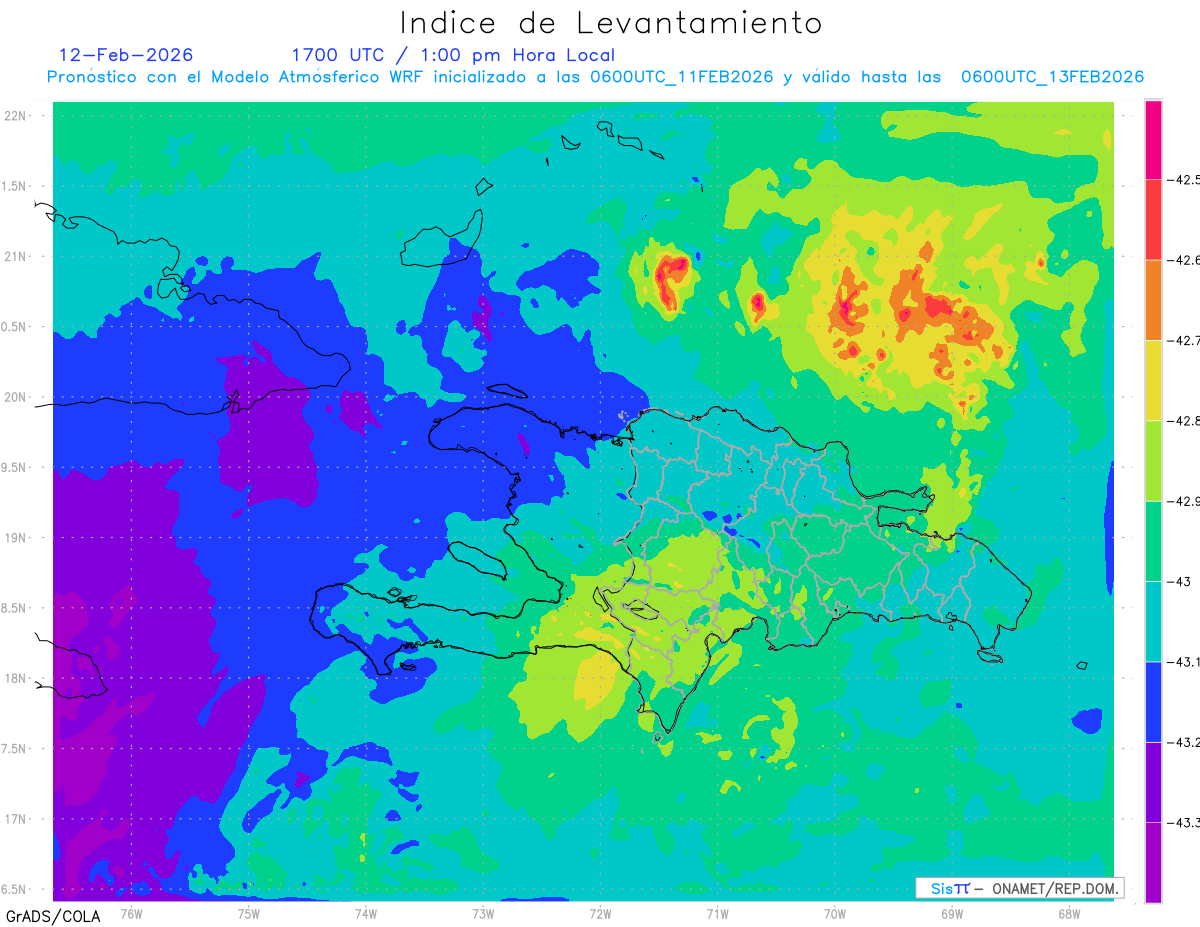1200x927 pixels.
Task: Click the '68W' longitude label
Action: [1068, 913]
